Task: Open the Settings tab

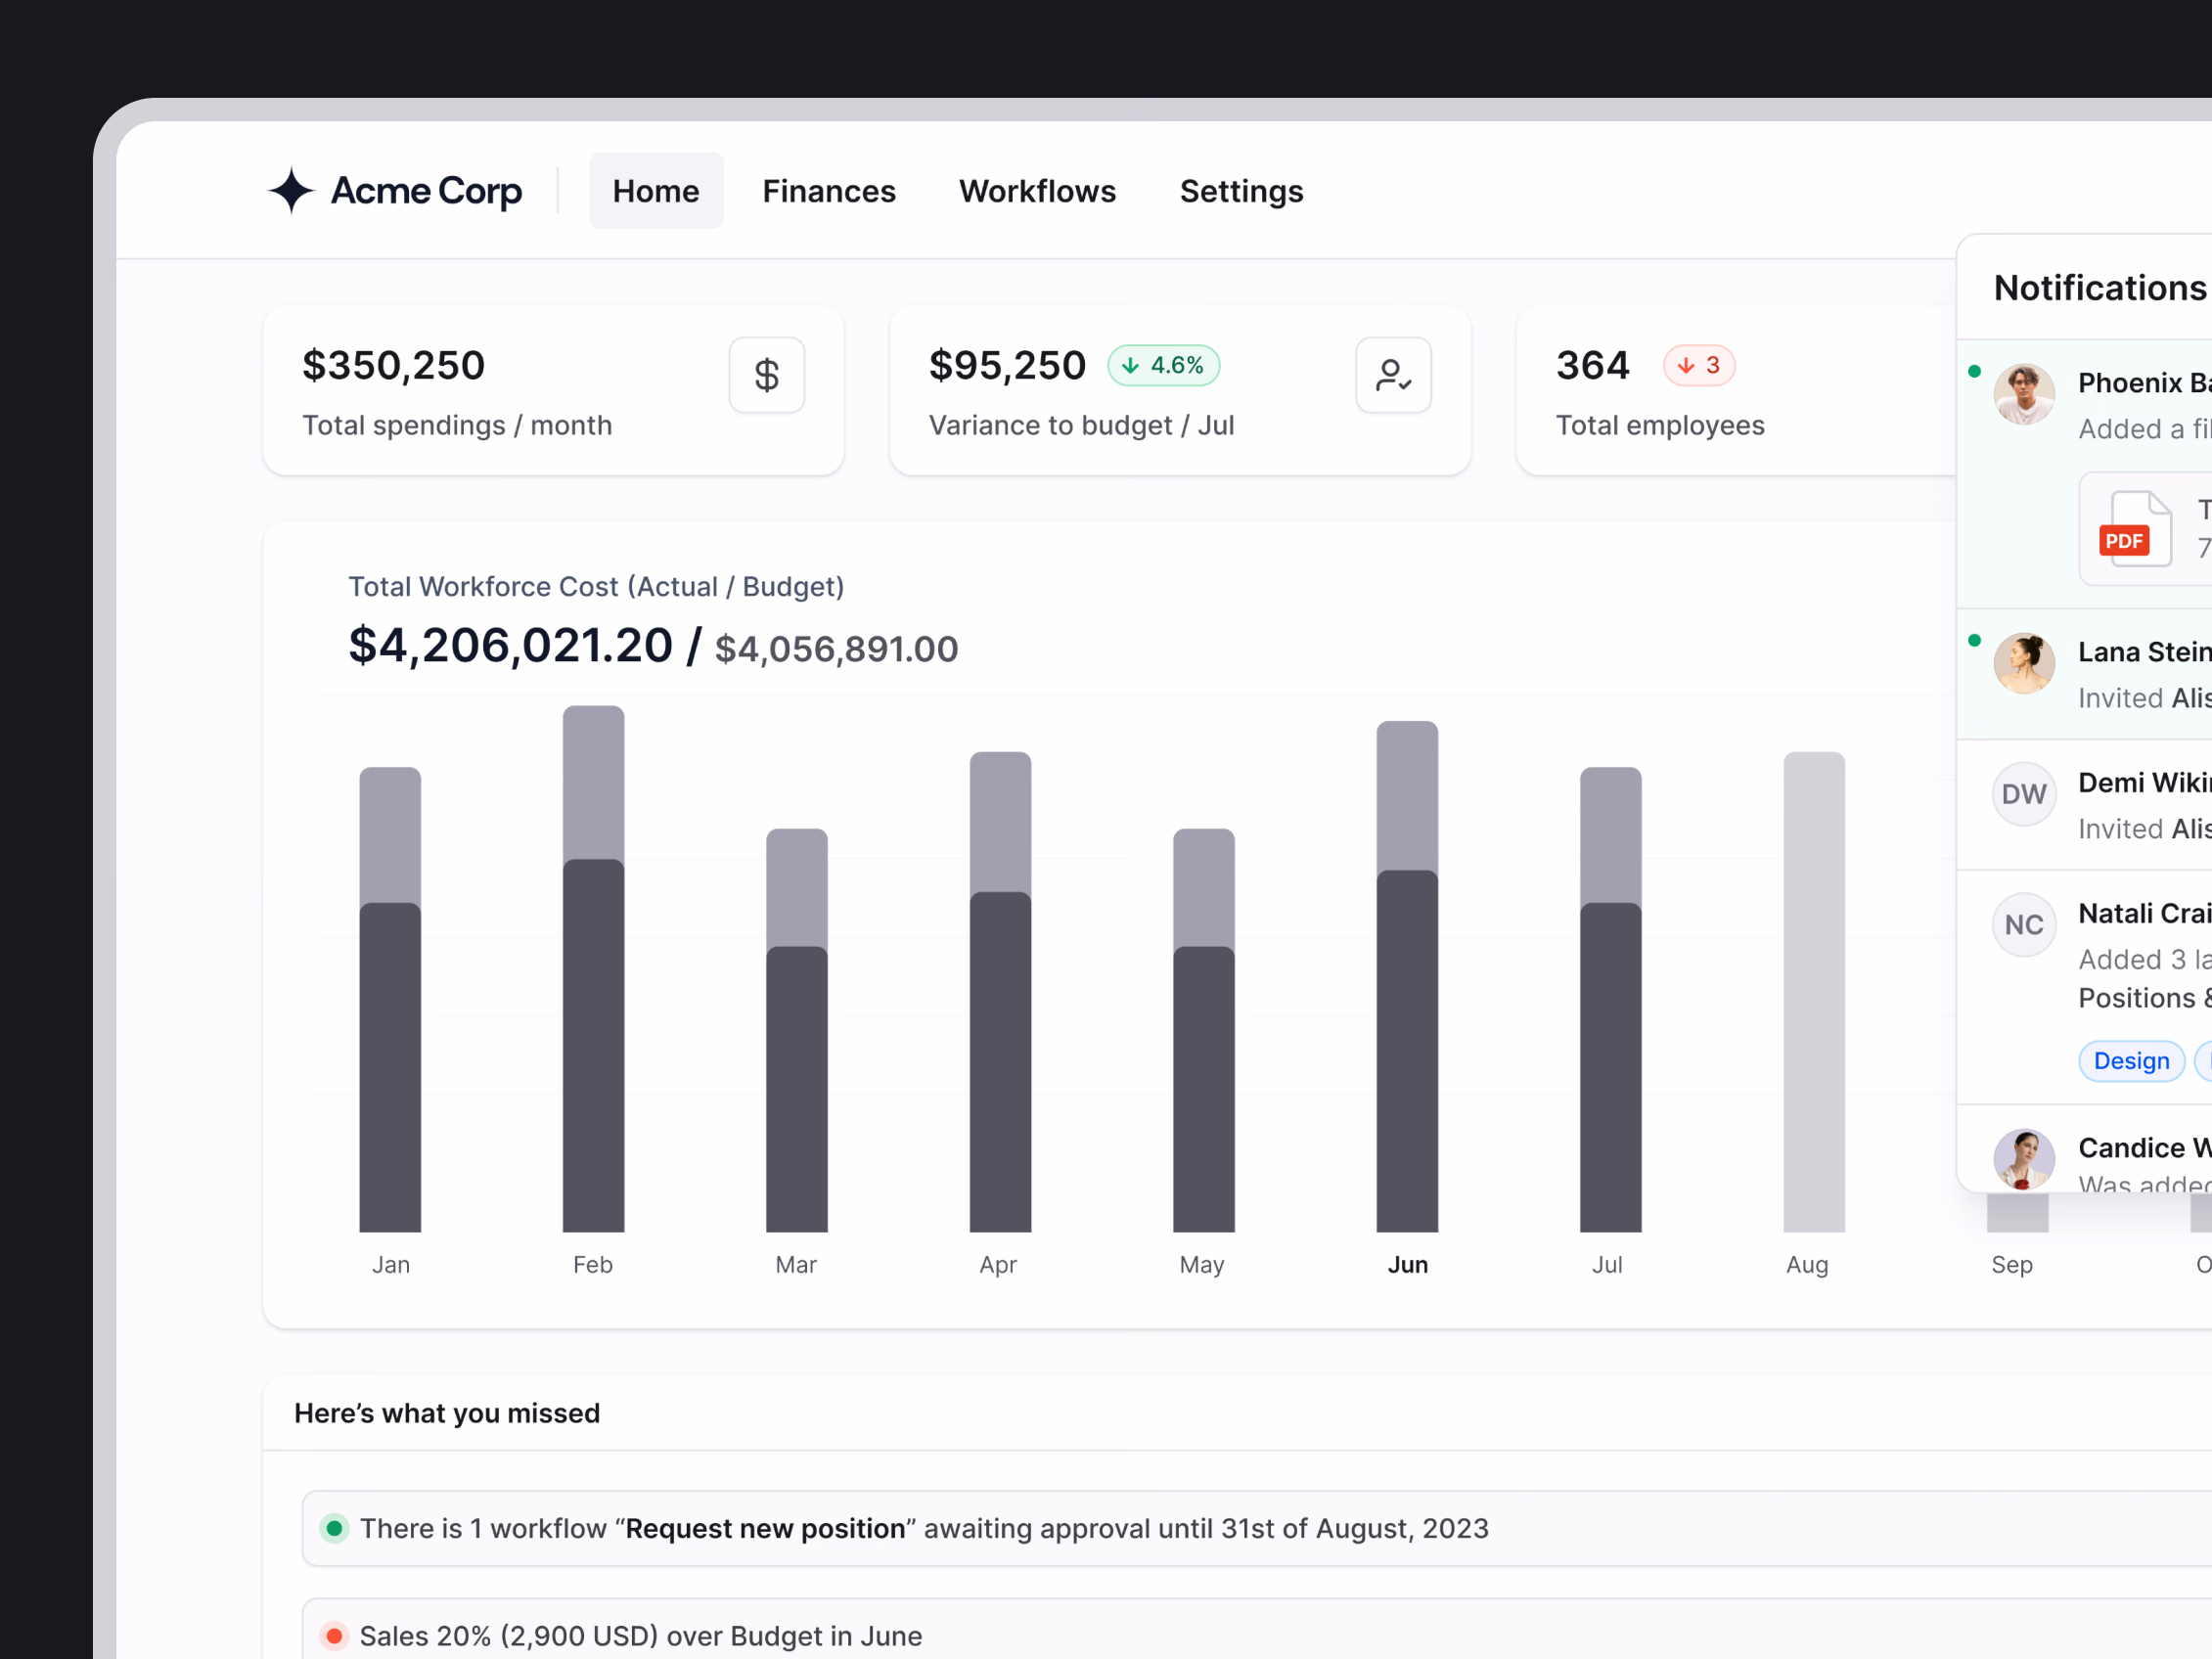Action: coord(1241,191)
